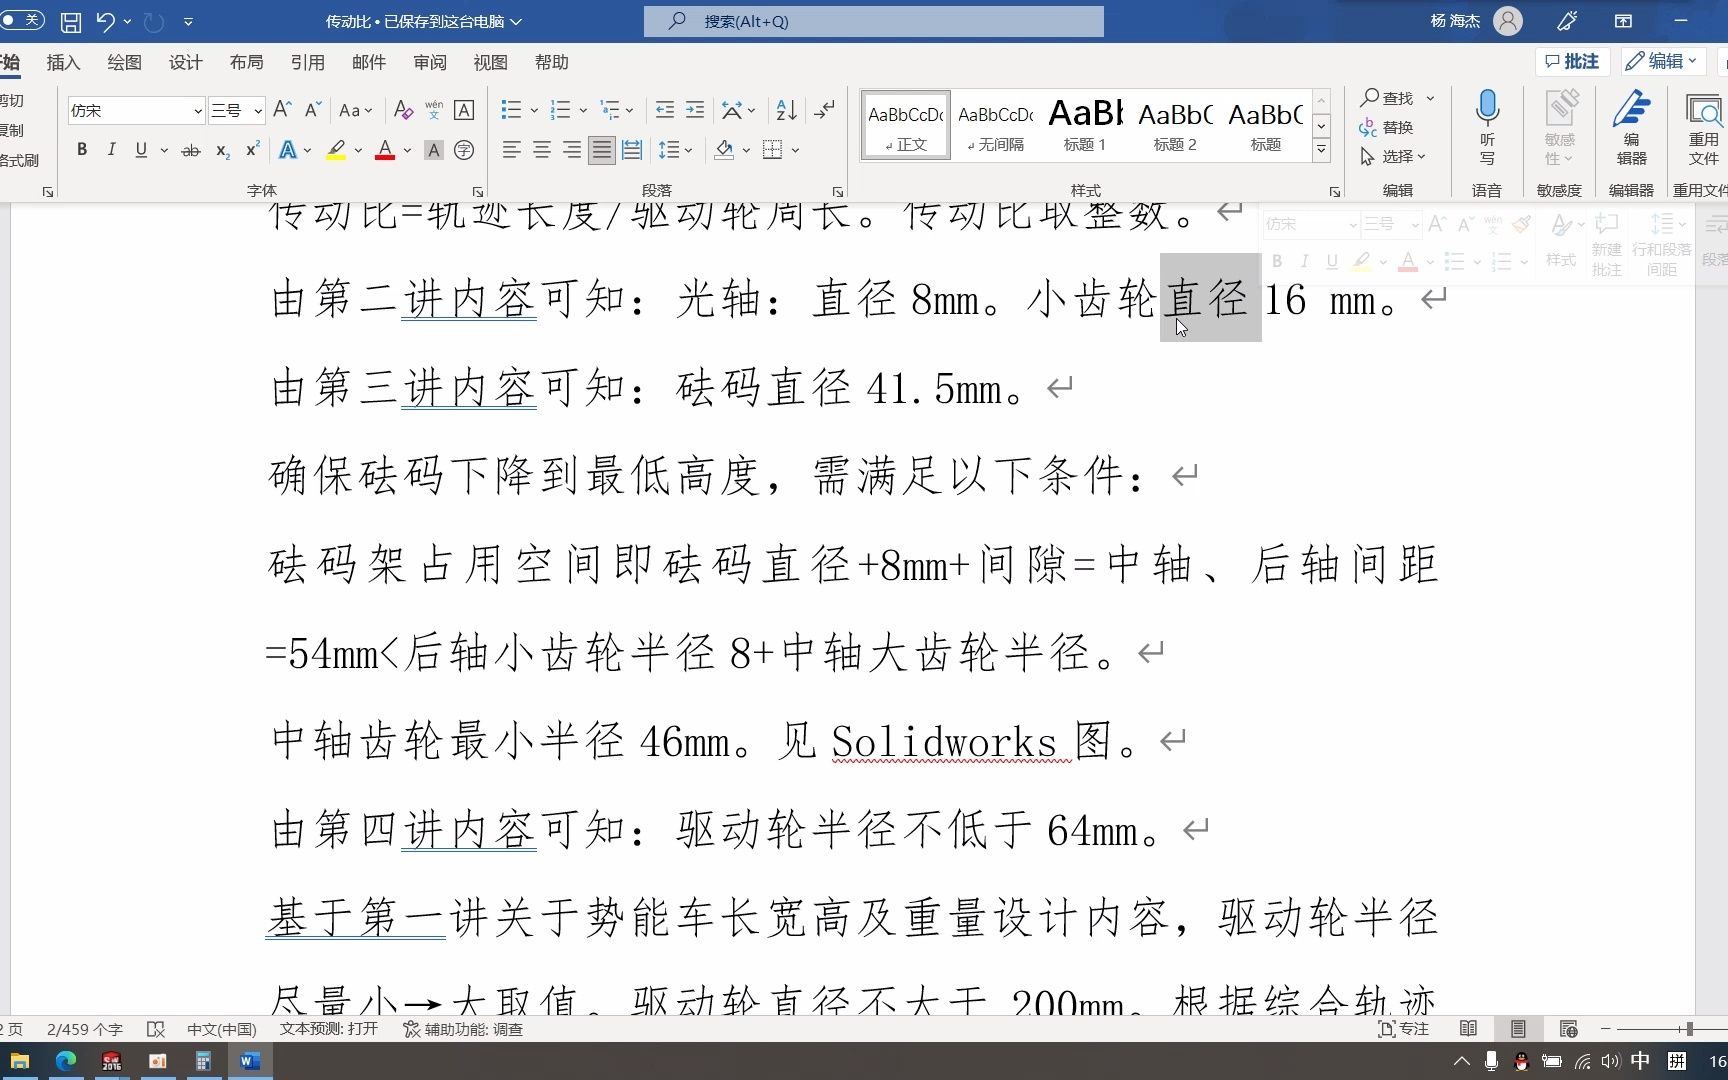This screenshot has height=1080, width=1728.
Task: Switch to Read Mode view icon
Action: 1468,1029
